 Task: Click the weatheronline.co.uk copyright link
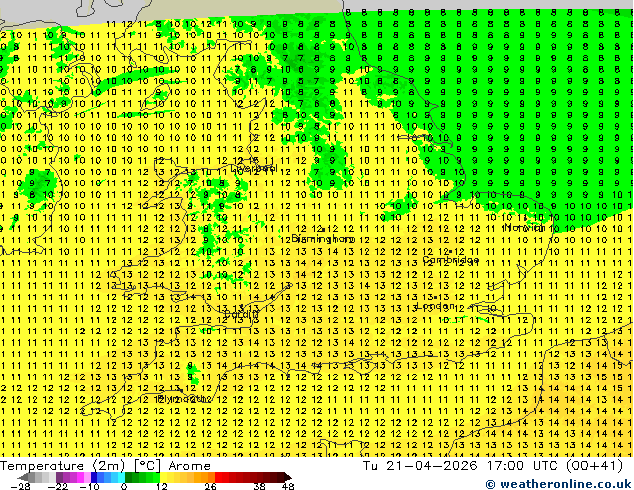[559, 484]
